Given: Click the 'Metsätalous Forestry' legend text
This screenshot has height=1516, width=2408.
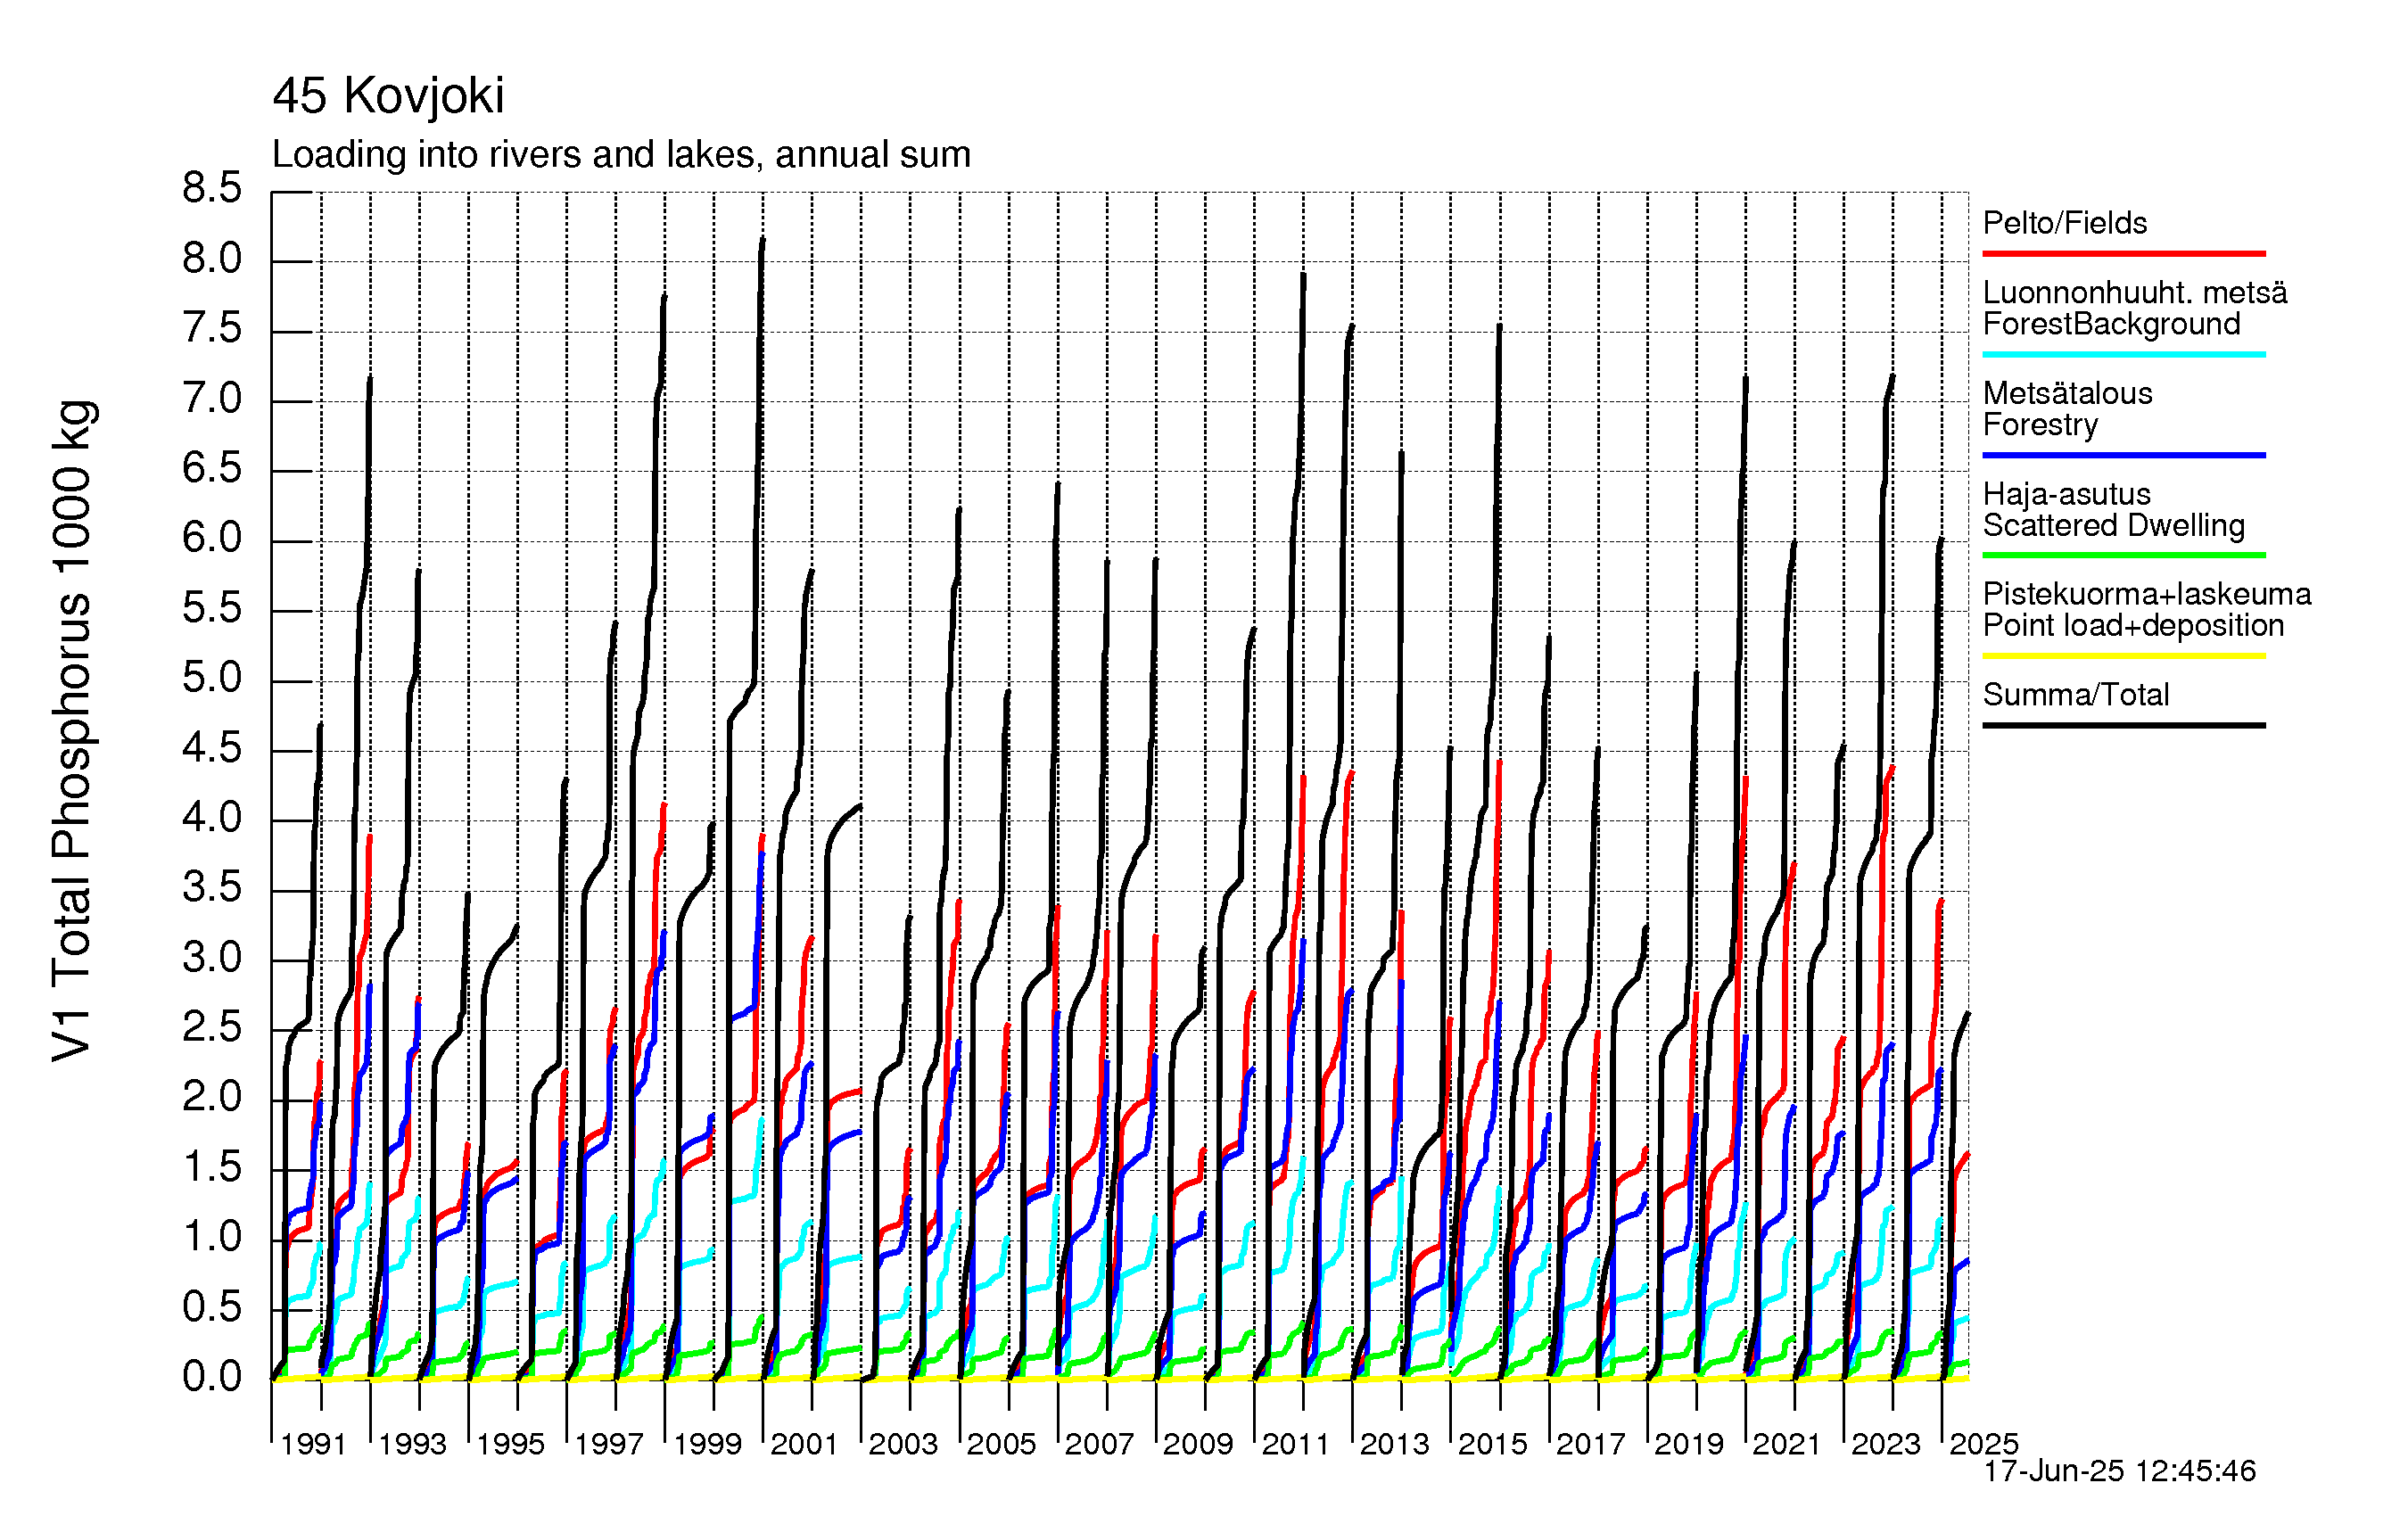Looking at the screenshot, I should pyautogui.click(x=2066, y=409).
